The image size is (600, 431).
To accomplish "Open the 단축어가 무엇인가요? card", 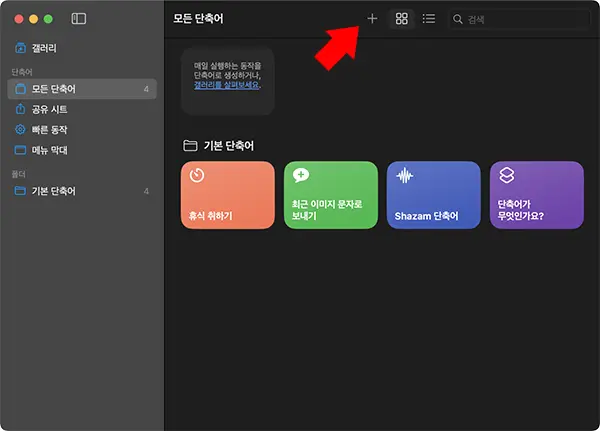I will click(537, 195).
